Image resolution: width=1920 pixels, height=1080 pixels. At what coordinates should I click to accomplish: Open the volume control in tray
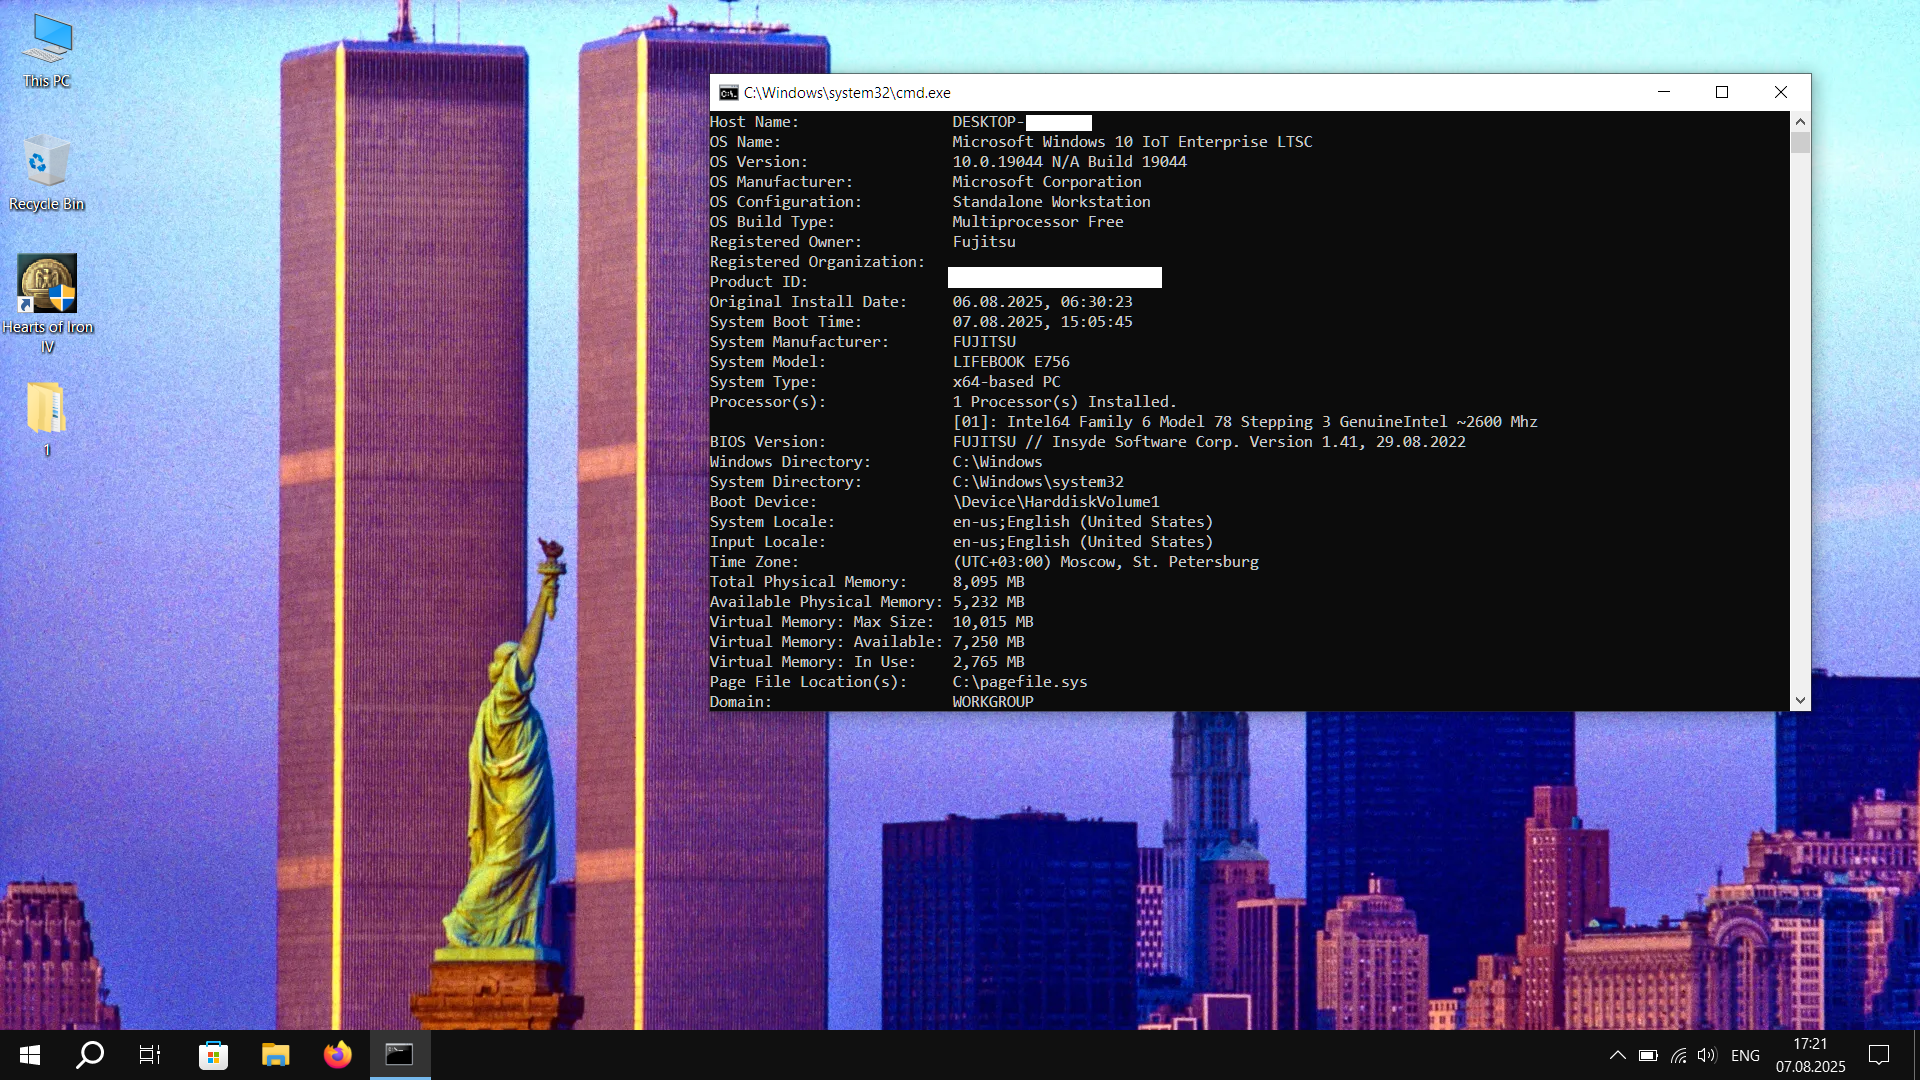coord(1707,1055)
